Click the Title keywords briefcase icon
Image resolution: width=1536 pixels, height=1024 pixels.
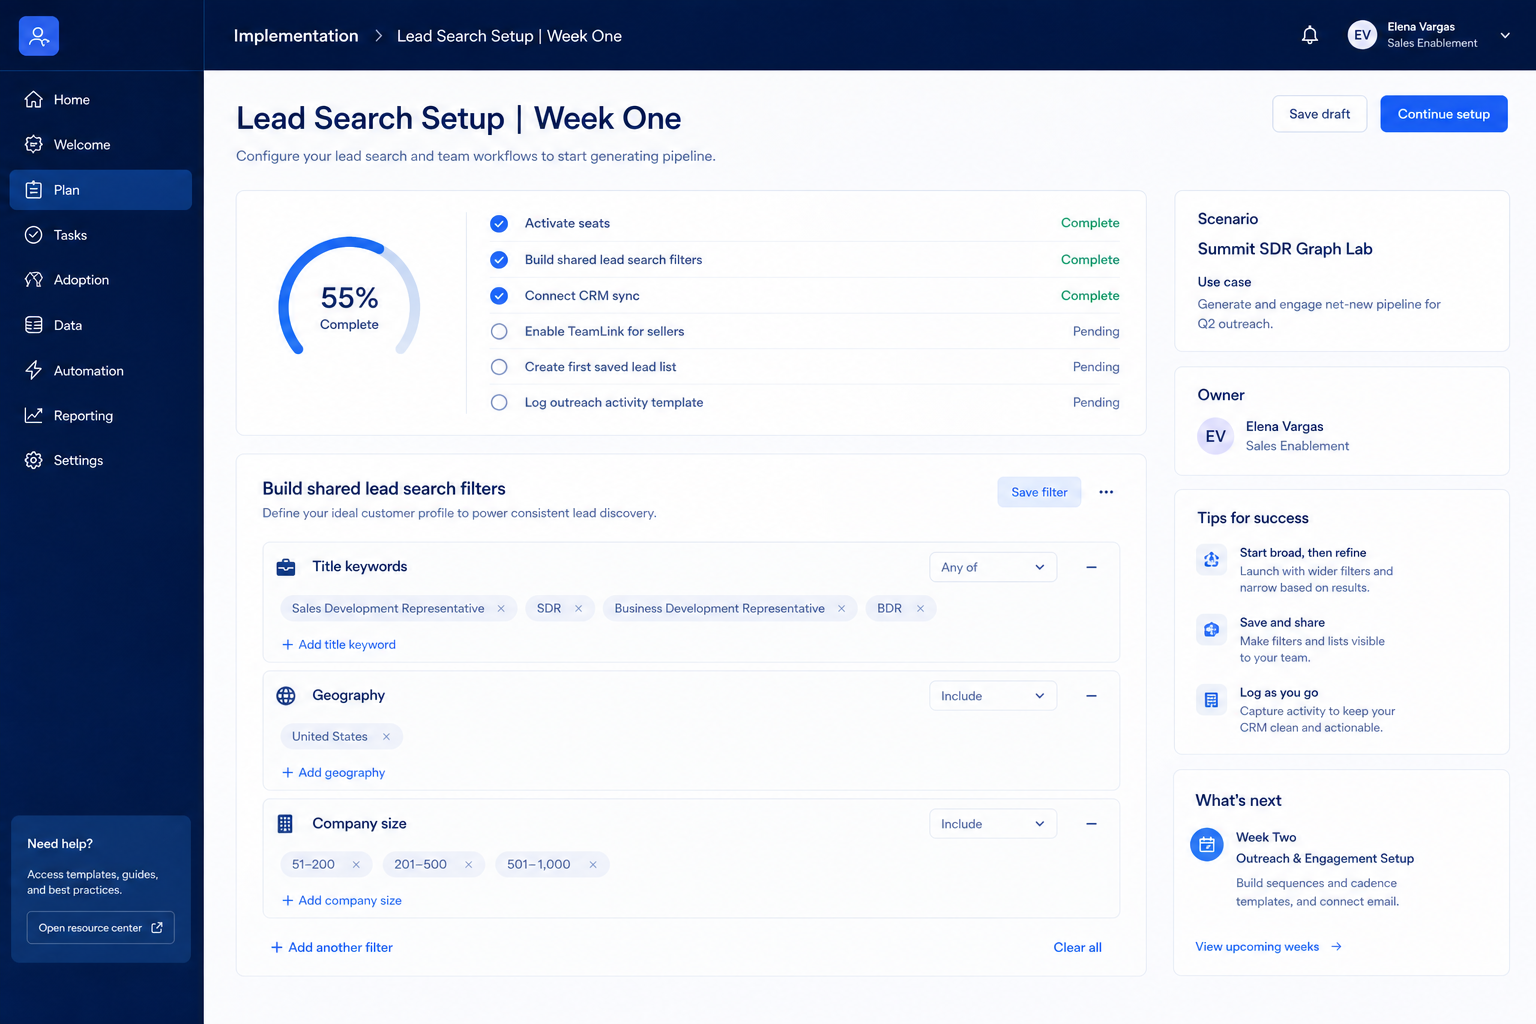[286, 567]
